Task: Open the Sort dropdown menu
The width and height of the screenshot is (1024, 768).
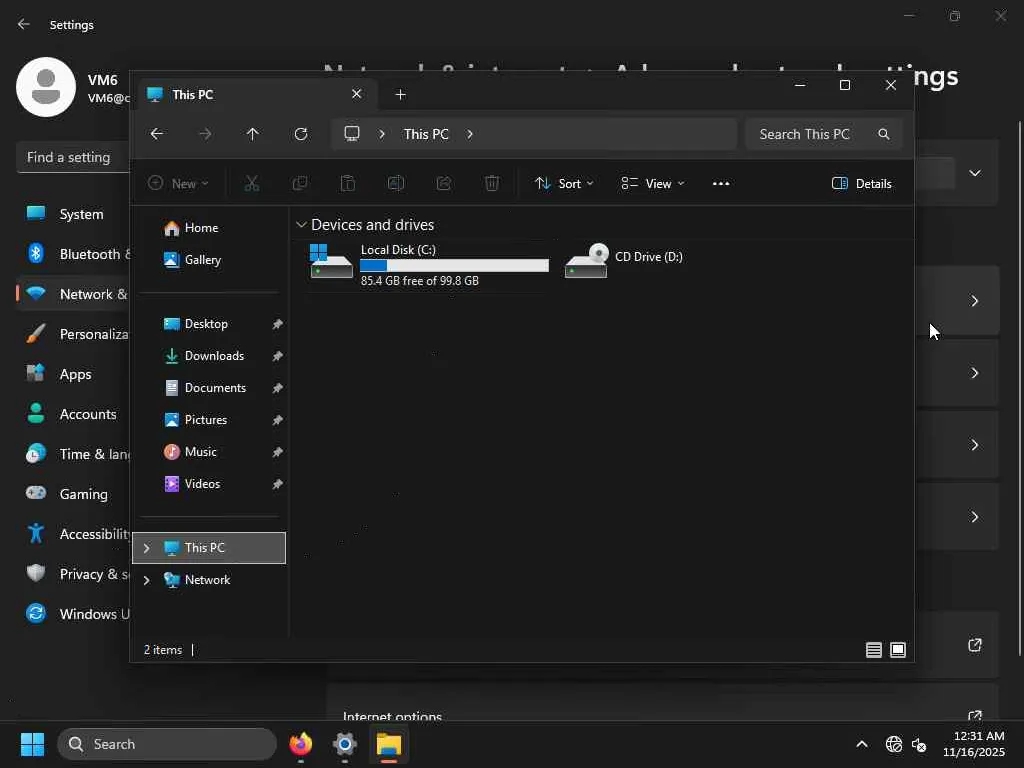Action: [x=564, y=184]
